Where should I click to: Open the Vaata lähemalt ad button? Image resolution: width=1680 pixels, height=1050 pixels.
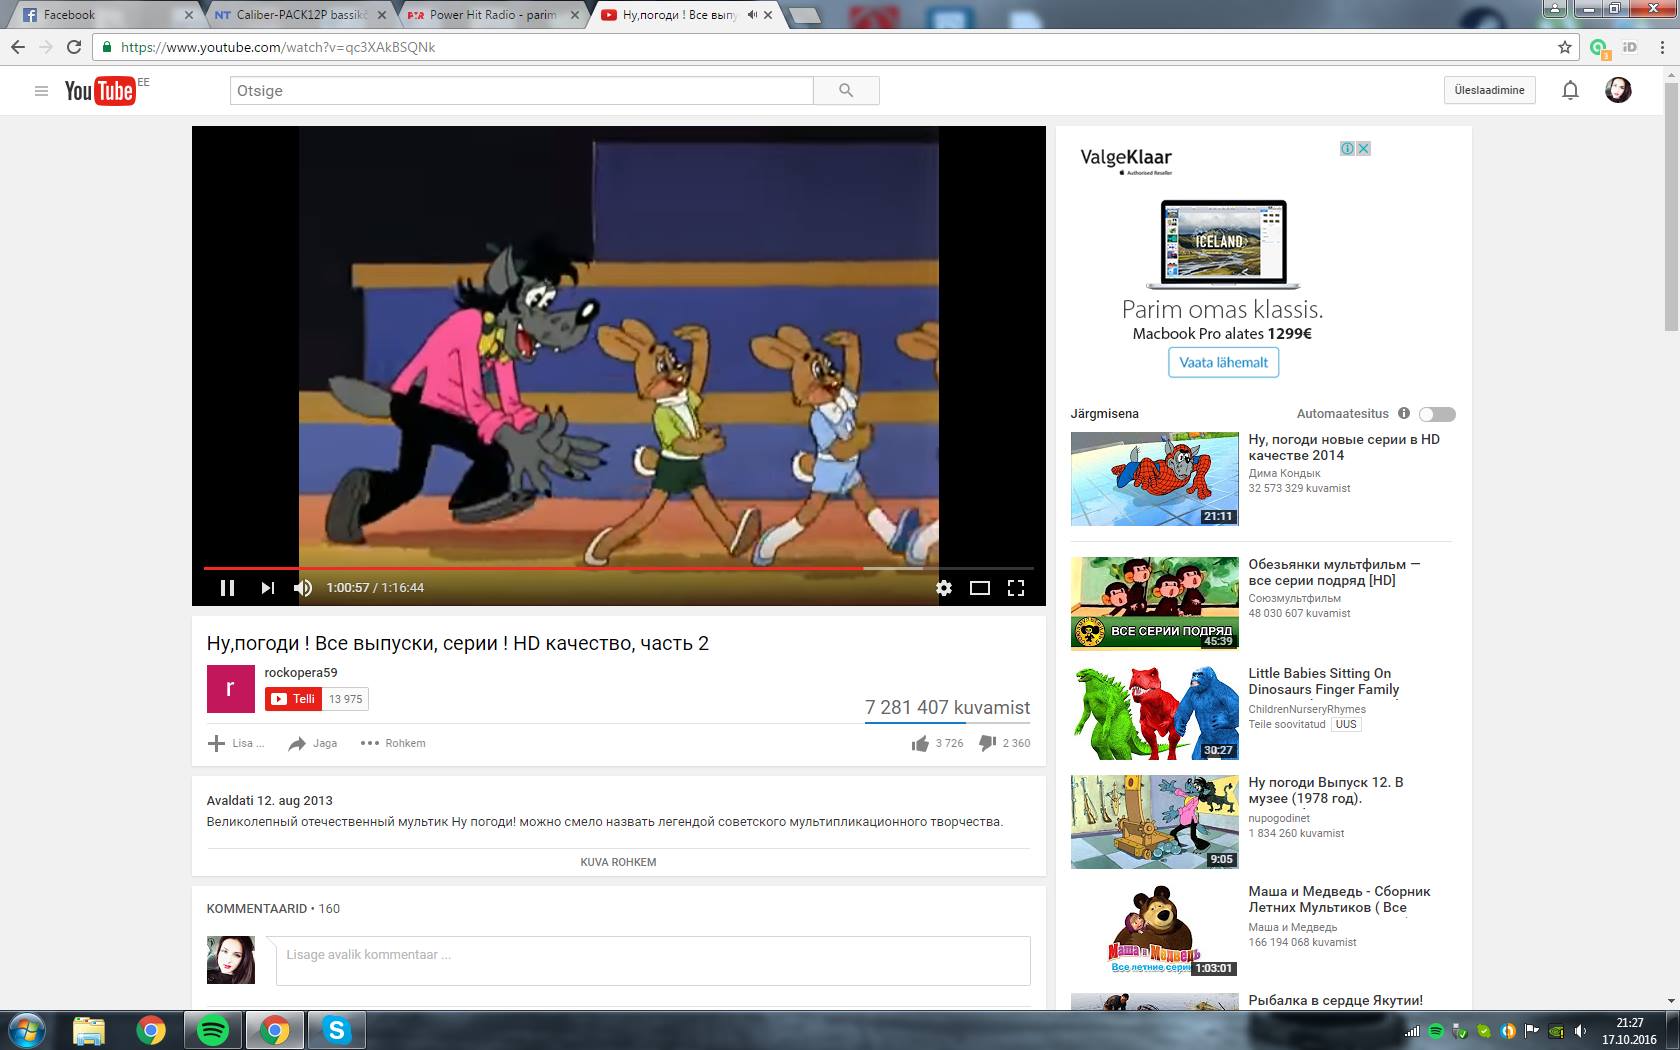(x=1223, y=362)
